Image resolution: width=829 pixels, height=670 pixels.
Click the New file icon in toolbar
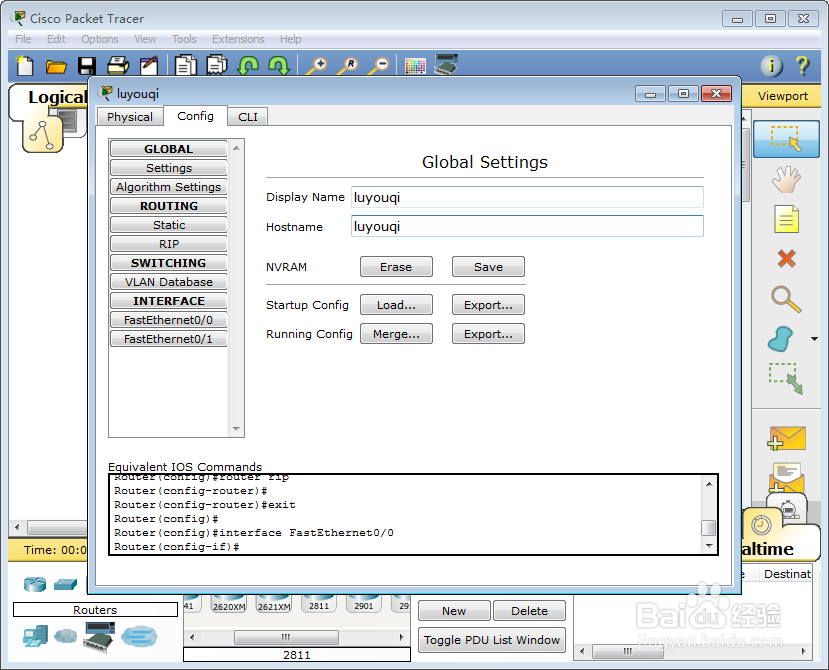point(25,66)
